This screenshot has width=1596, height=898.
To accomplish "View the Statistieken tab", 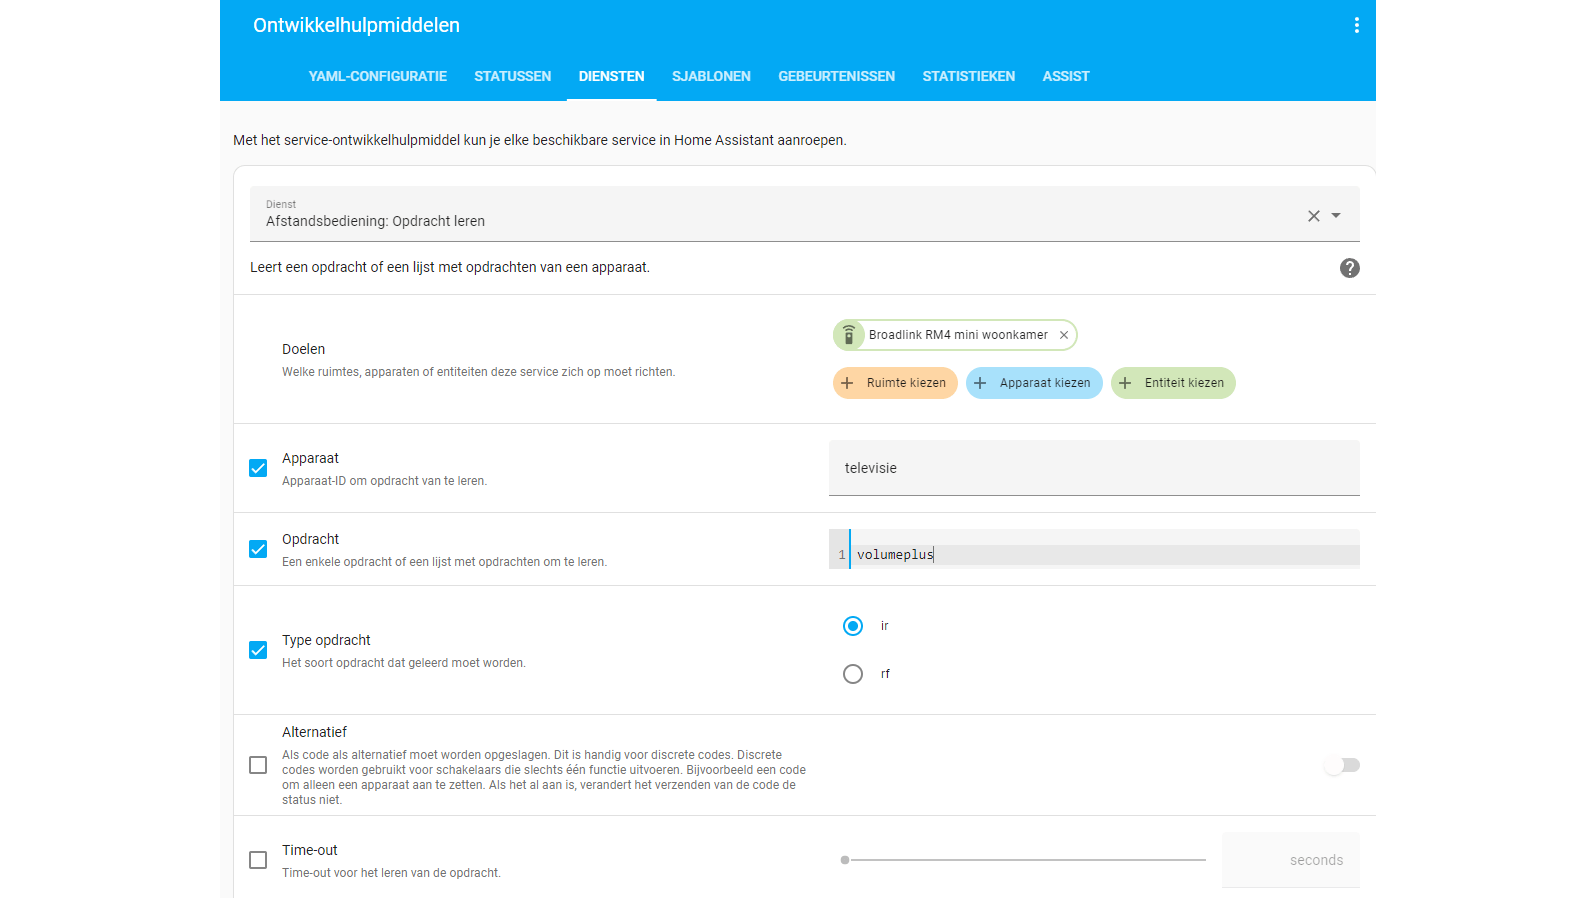I will click(969, 76).
